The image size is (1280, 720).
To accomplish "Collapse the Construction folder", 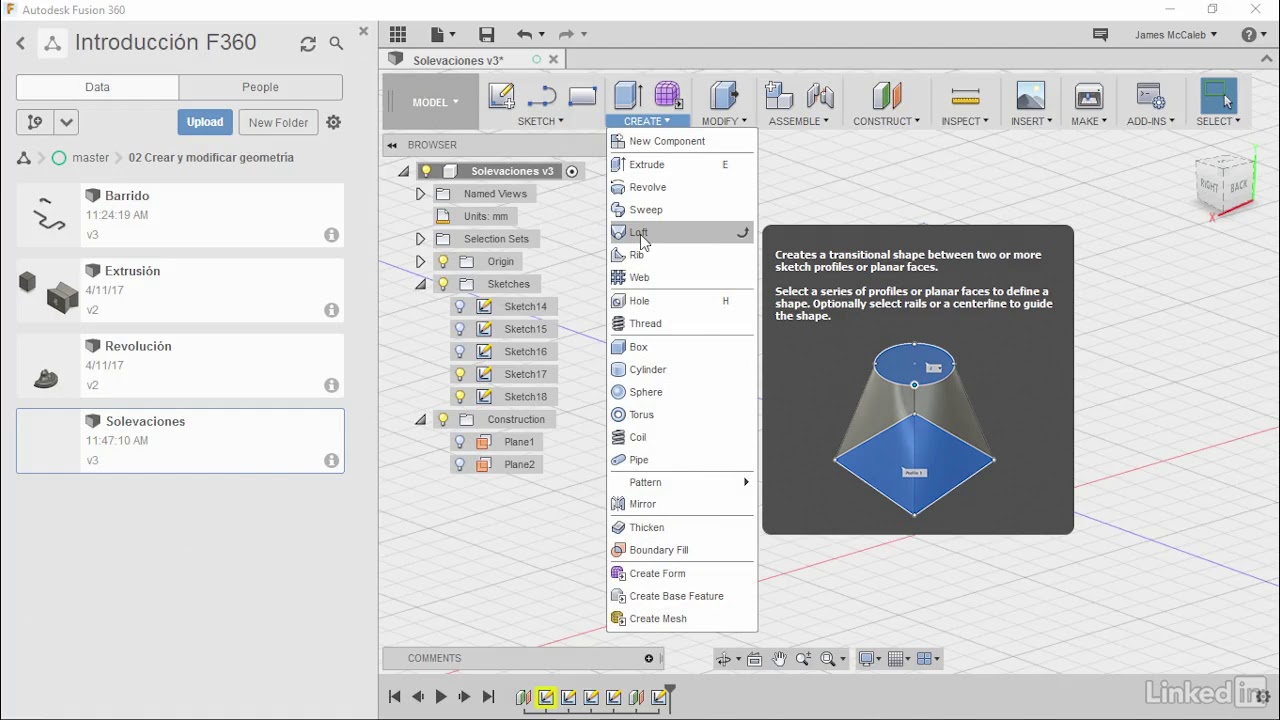I will (420, 420).
